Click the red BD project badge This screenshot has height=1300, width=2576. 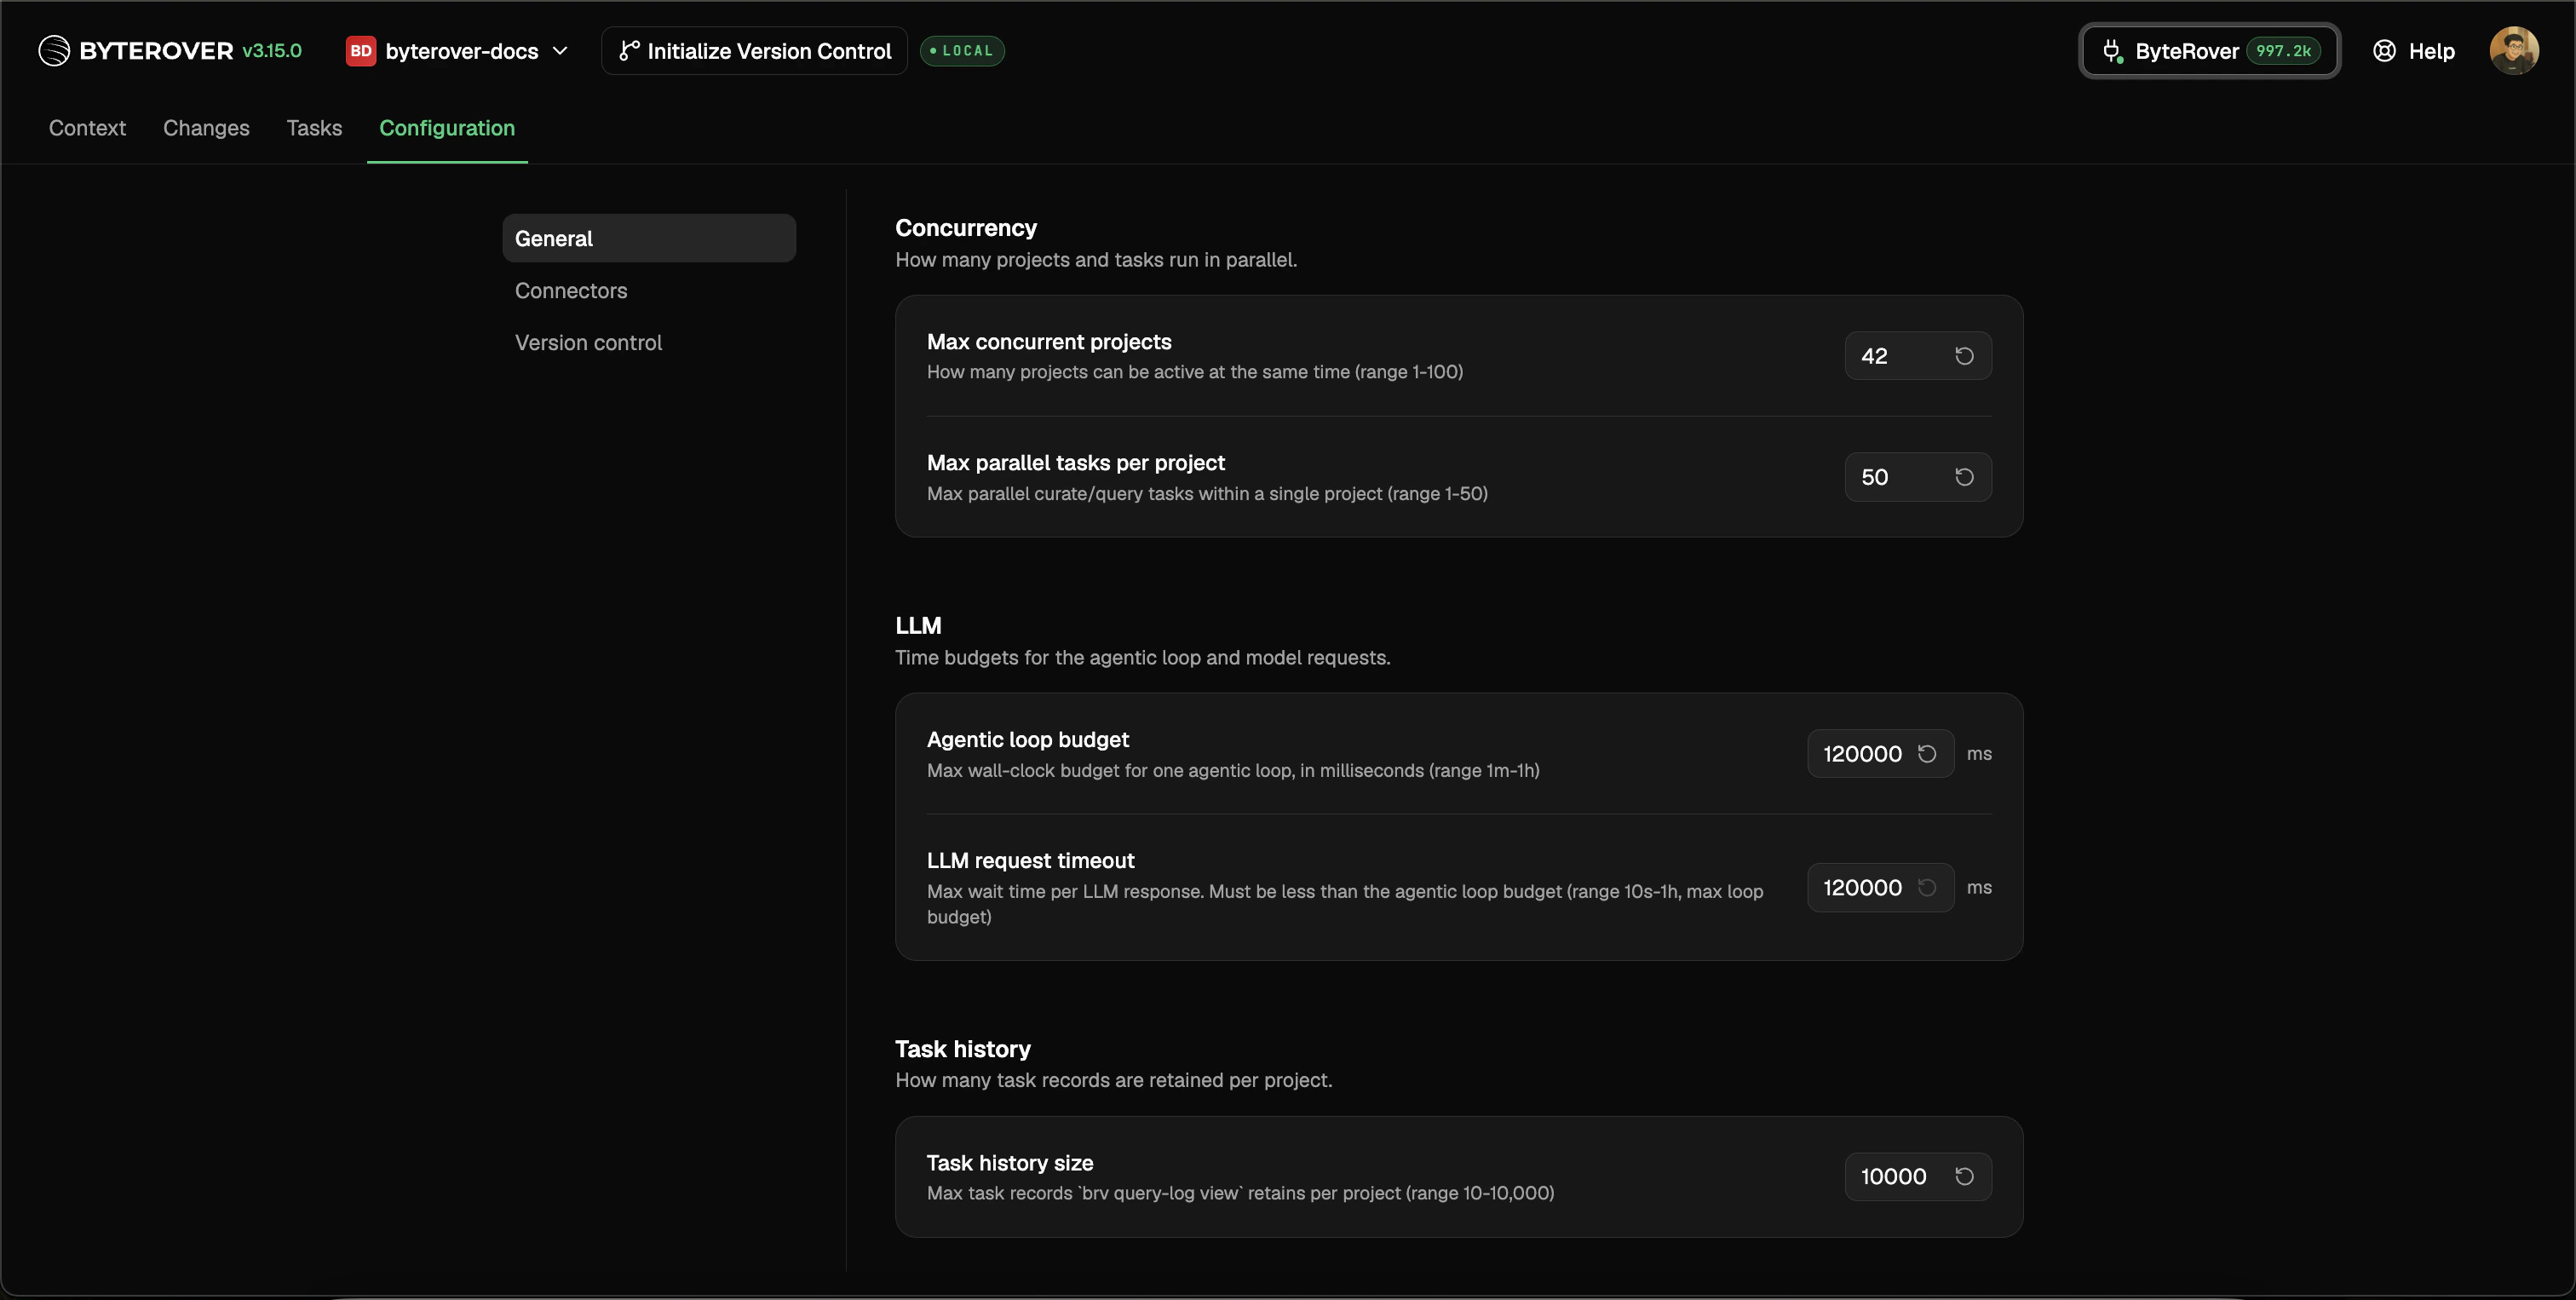(360, 51)
